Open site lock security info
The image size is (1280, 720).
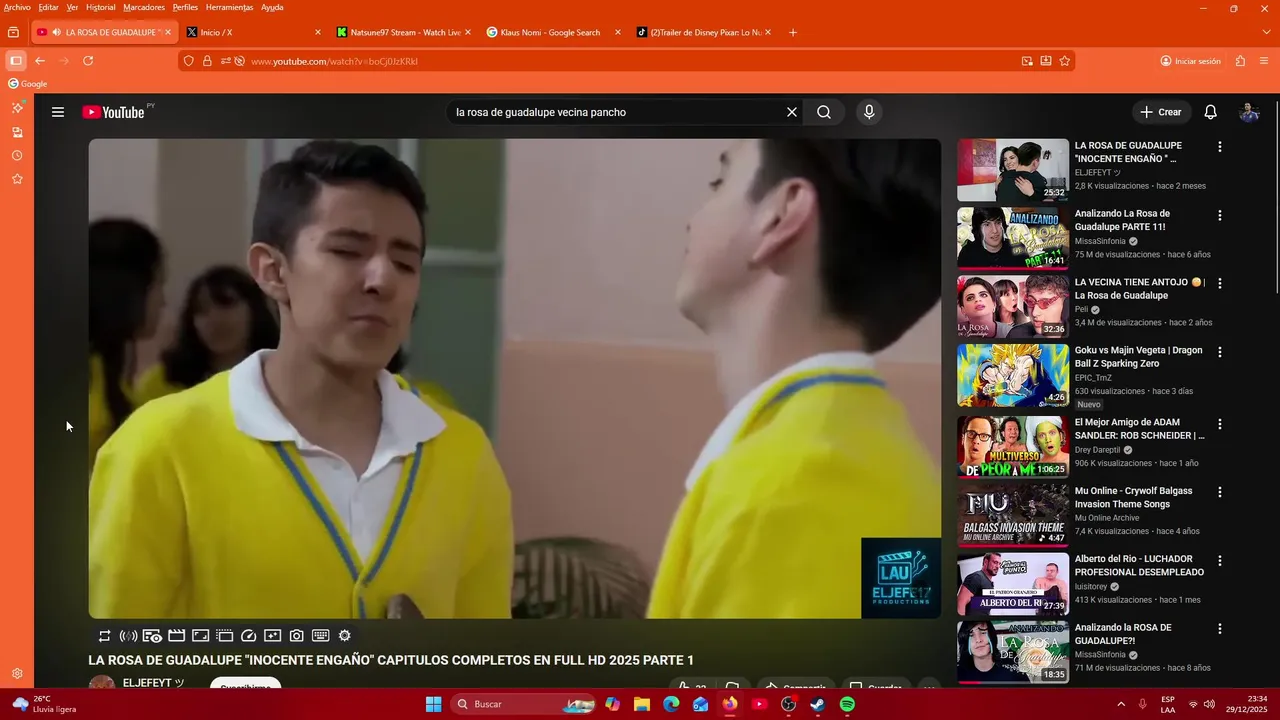207,61
